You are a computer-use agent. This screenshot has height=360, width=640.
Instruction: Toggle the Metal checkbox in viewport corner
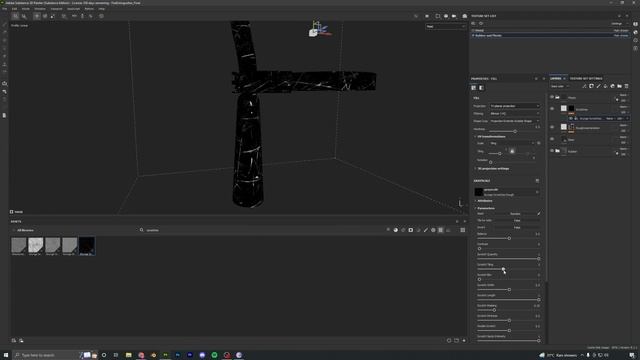11,212
